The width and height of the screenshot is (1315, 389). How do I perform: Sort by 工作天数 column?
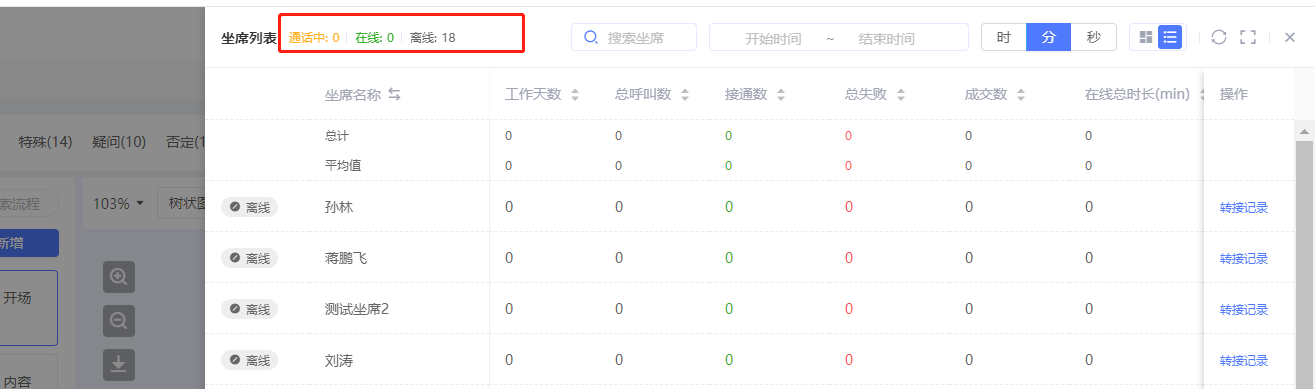coord(574,95)
